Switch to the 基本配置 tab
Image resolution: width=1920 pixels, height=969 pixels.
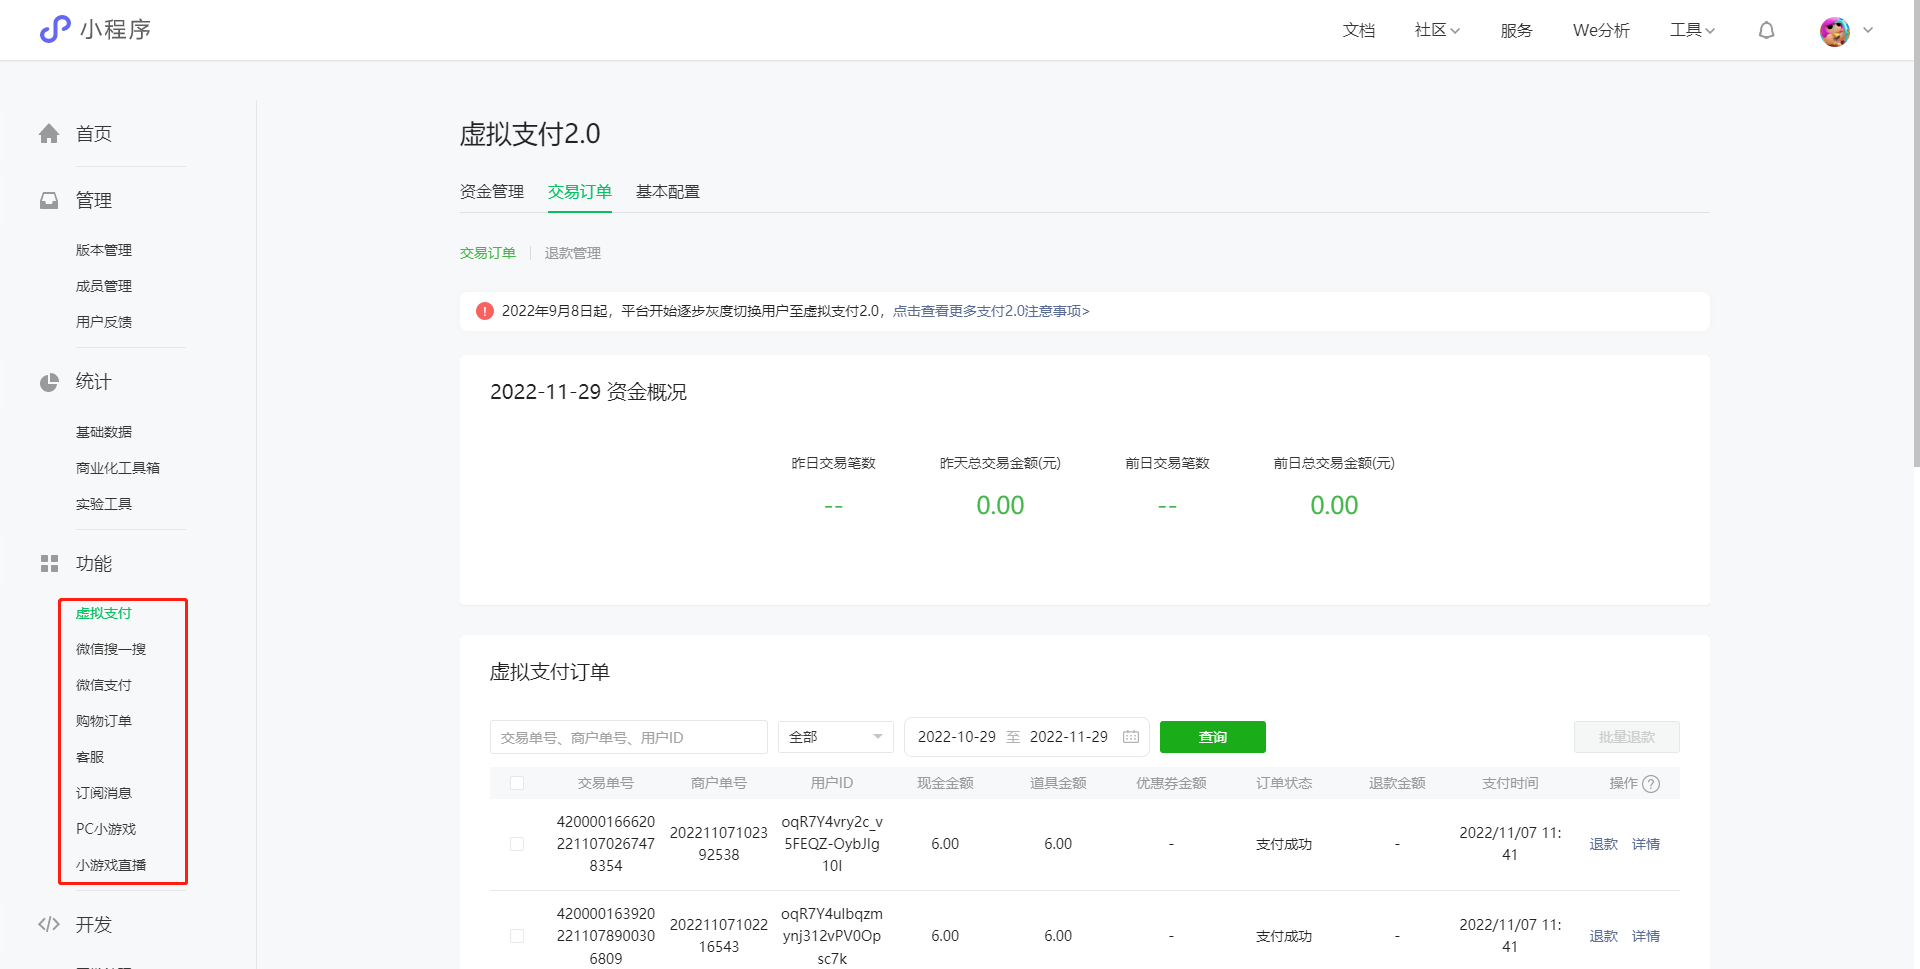[668, 191]
